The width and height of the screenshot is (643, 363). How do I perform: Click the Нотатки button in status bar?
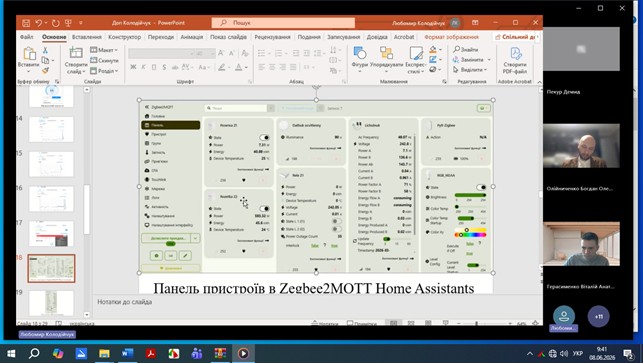point(325,323)
